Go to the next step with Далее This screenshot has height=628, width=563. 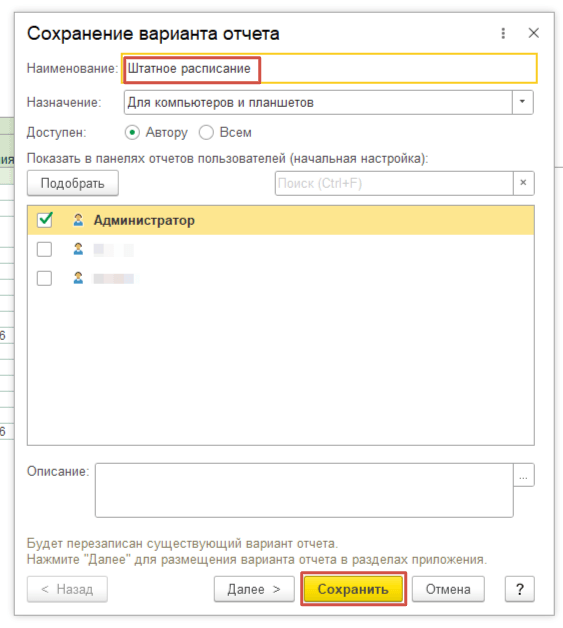pos(254,589)
